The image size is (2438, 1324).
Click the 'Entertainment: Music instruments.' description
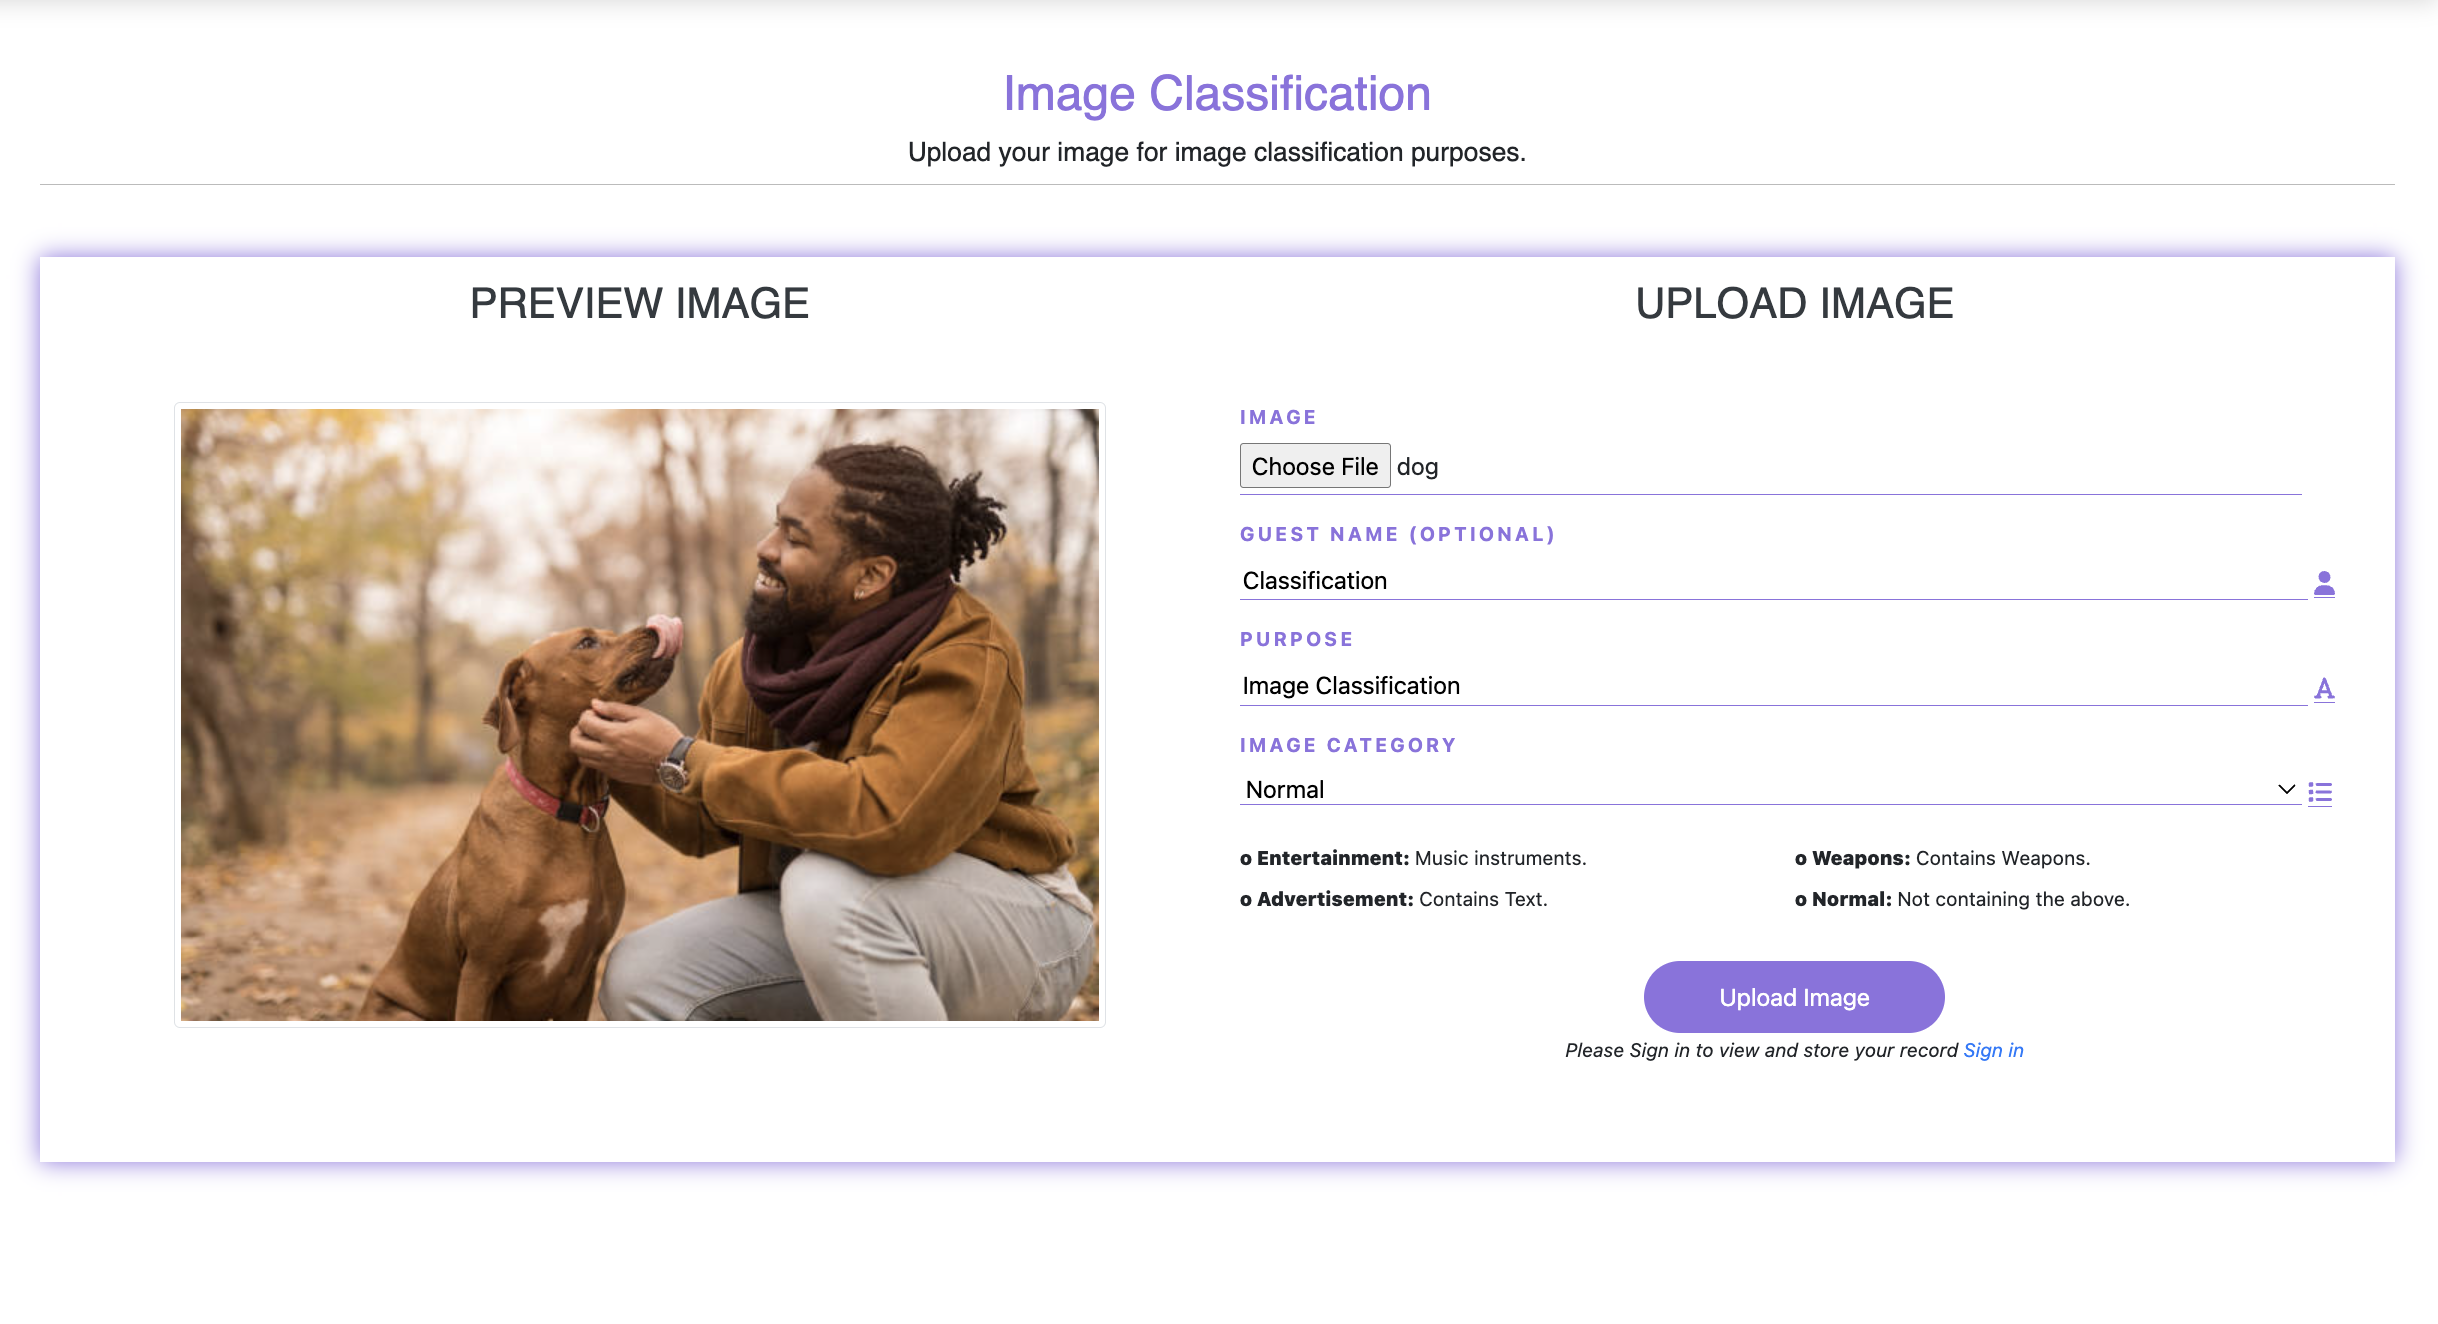[1413, 858]
